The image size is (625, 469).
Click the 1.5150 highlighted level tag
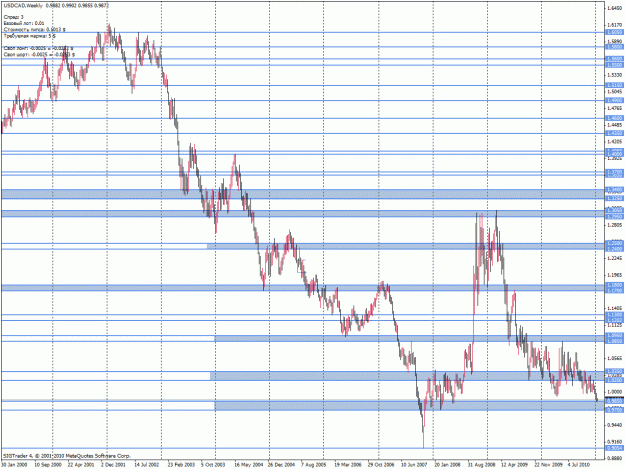coord(614,85)
